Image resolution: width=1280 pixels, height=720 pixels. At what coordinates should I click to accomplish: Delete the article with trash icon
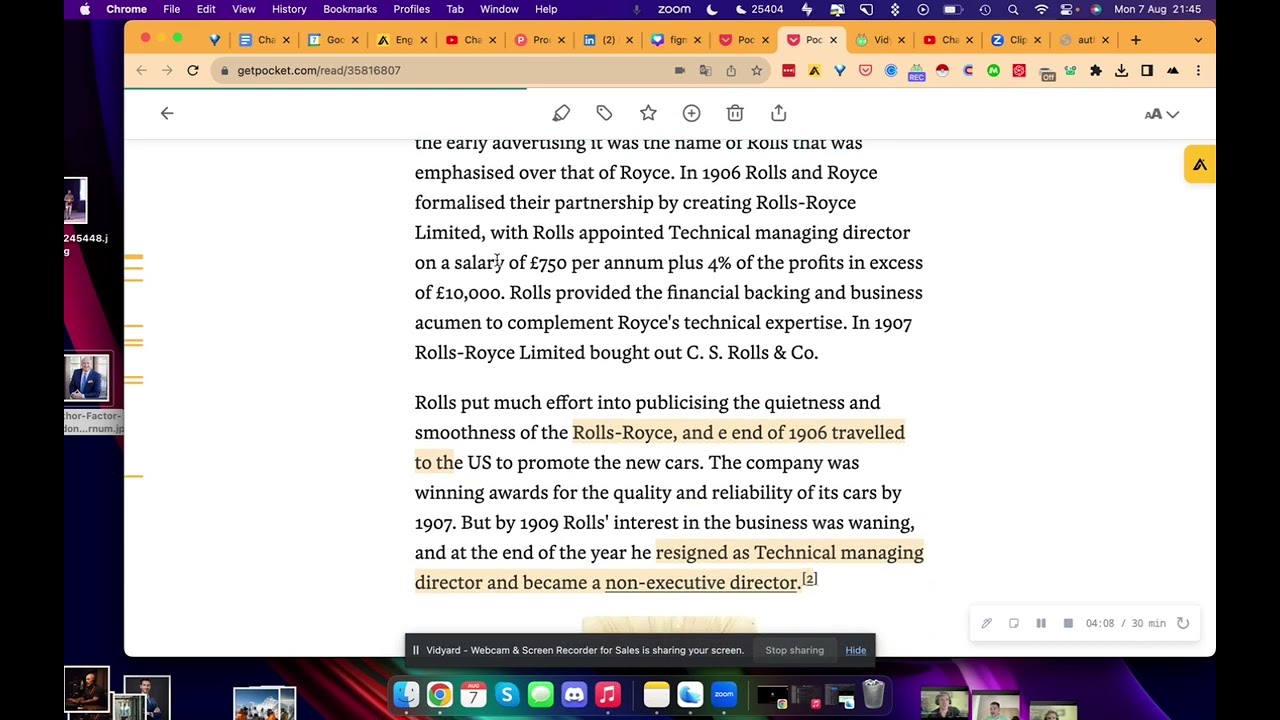pos(735,113)
